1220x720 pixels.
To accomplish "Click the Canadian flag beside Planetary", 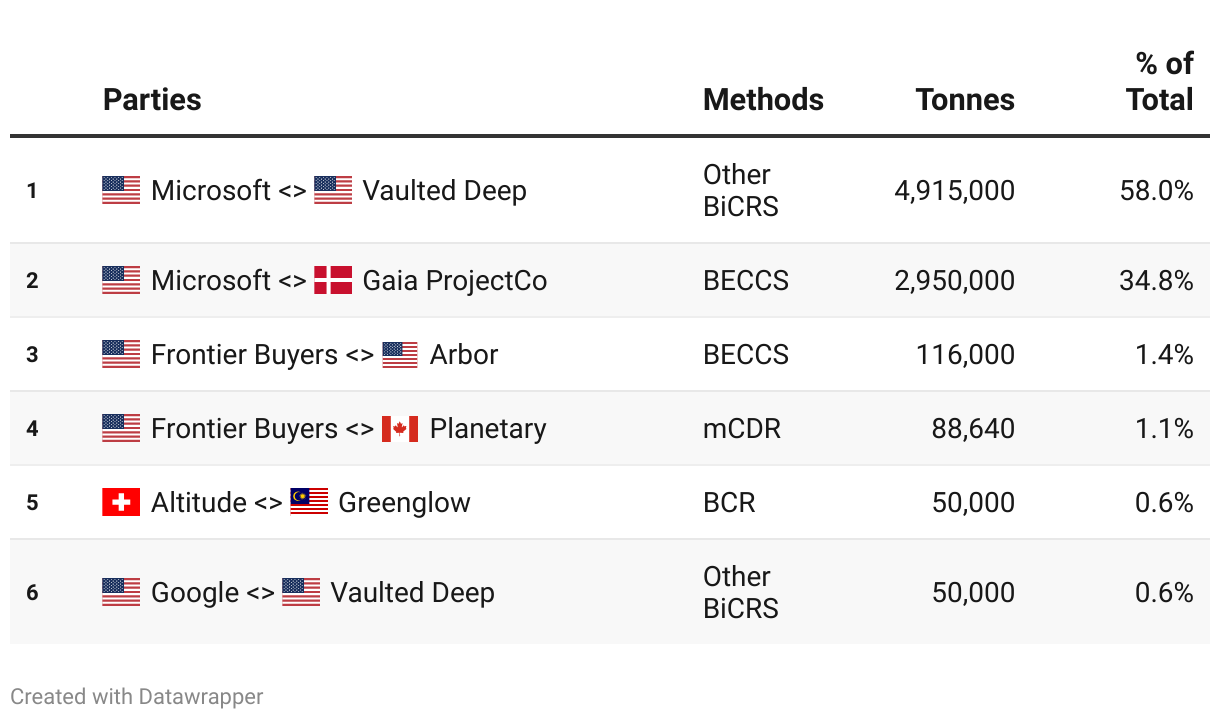I will pyautogui.click(x=400, y=429).
